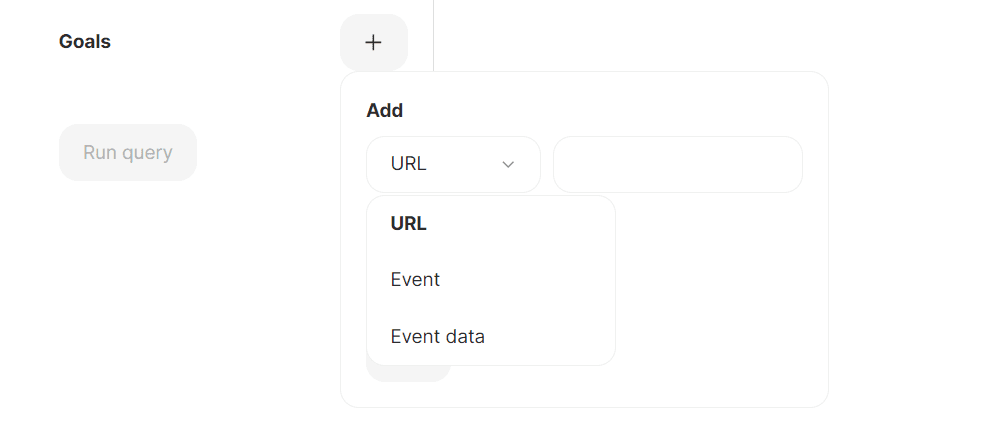Open the URL type dropdown
The width and height of the screenshot is (982, 428).
pyautogui.click(x=453, y=164)
